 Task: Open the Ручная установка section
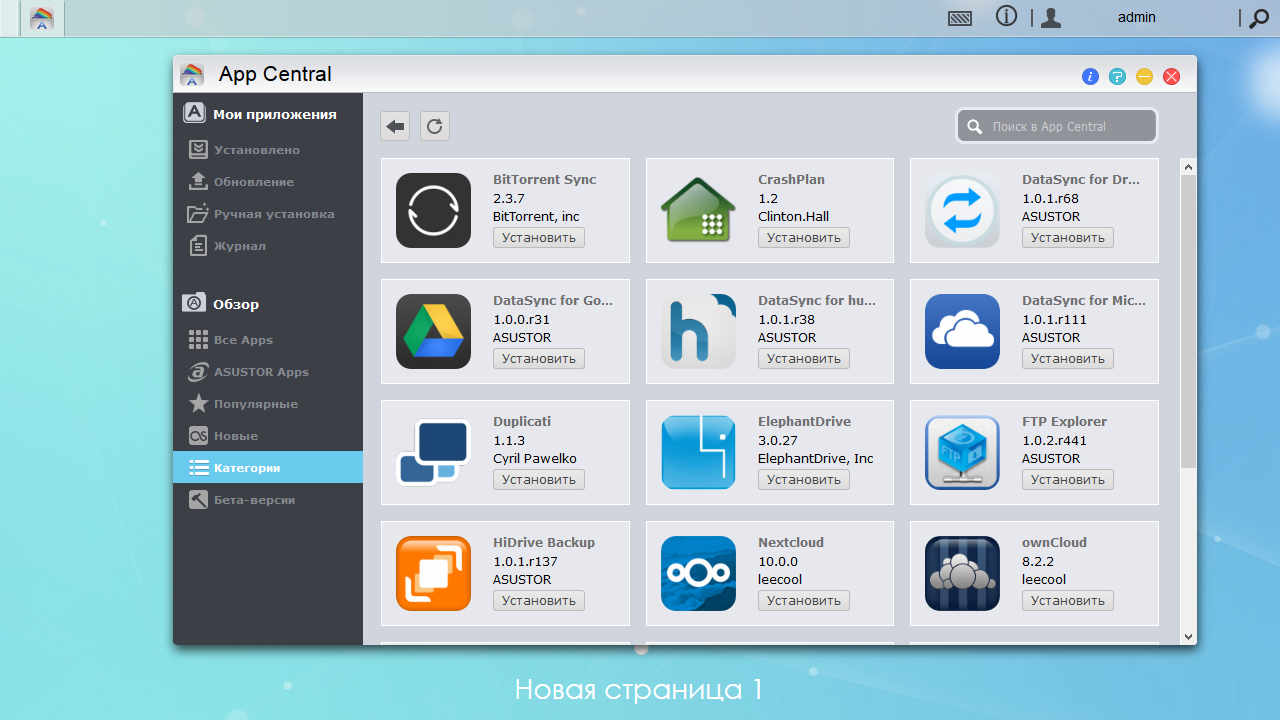click(268, 214)
